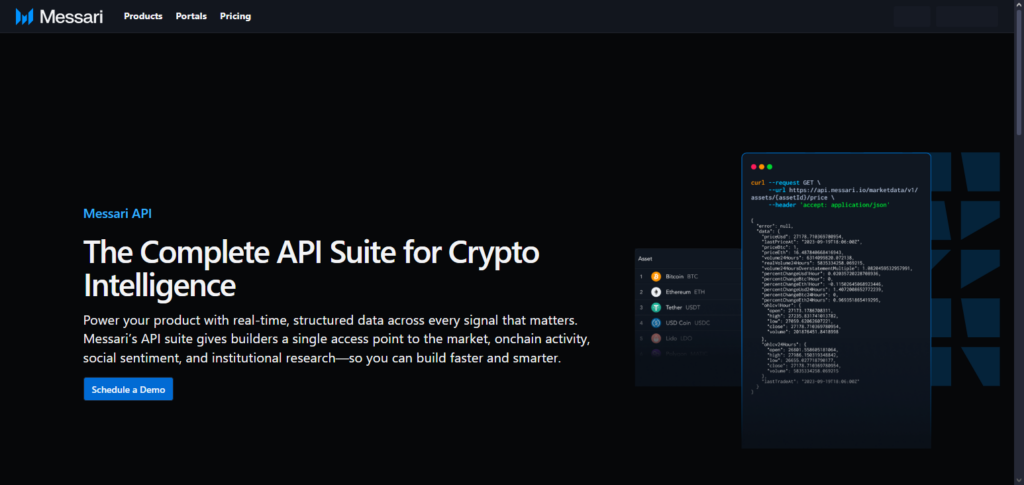This screenshot has width=1024, height=485.
Task: Go to homepage via Messari wordmark
Action: point(71,16)
